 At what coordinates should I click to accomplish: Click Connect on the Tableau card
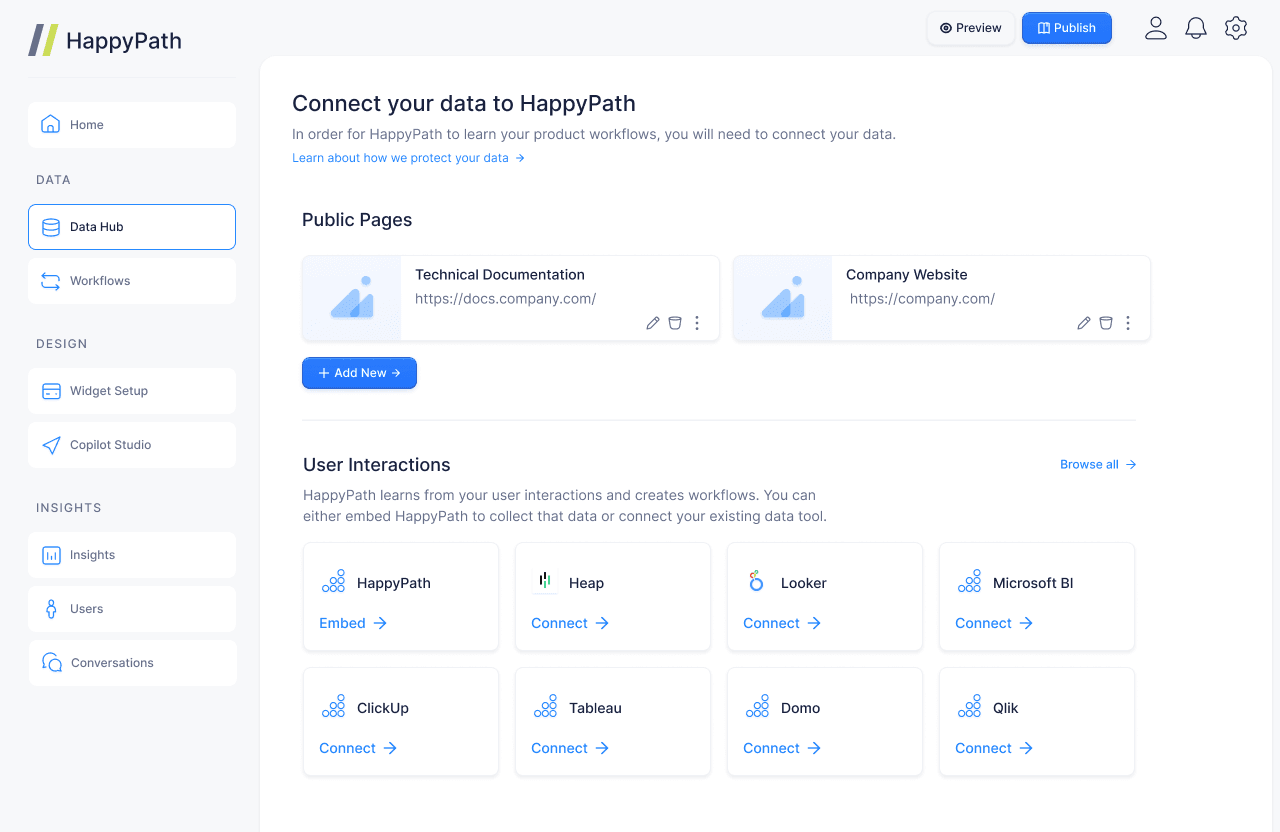pos(570,748)
